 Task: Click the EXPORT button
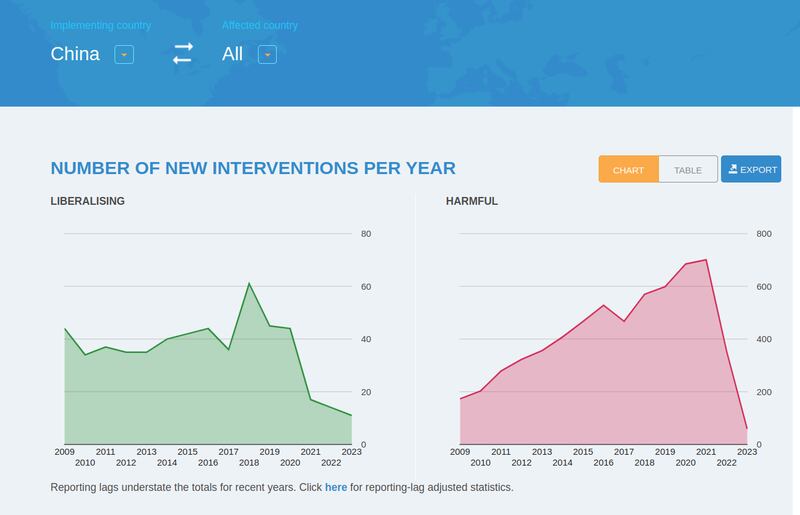751,170
